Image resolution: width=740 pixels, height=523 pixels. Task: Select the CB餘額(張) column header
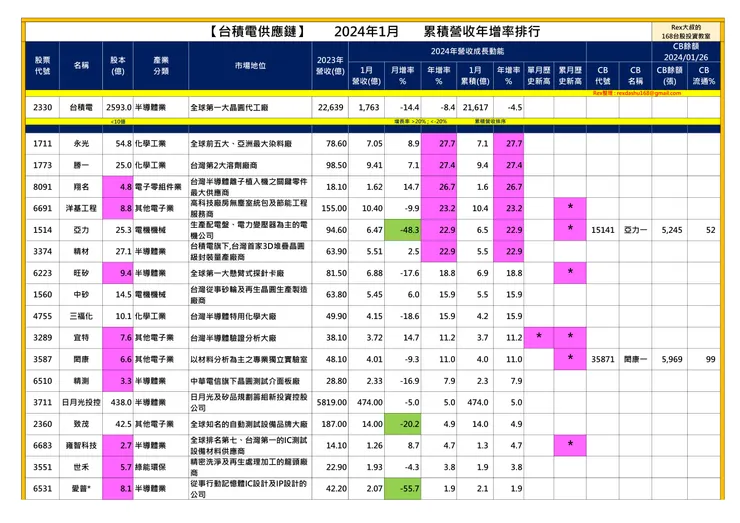[x=669, y=76]
